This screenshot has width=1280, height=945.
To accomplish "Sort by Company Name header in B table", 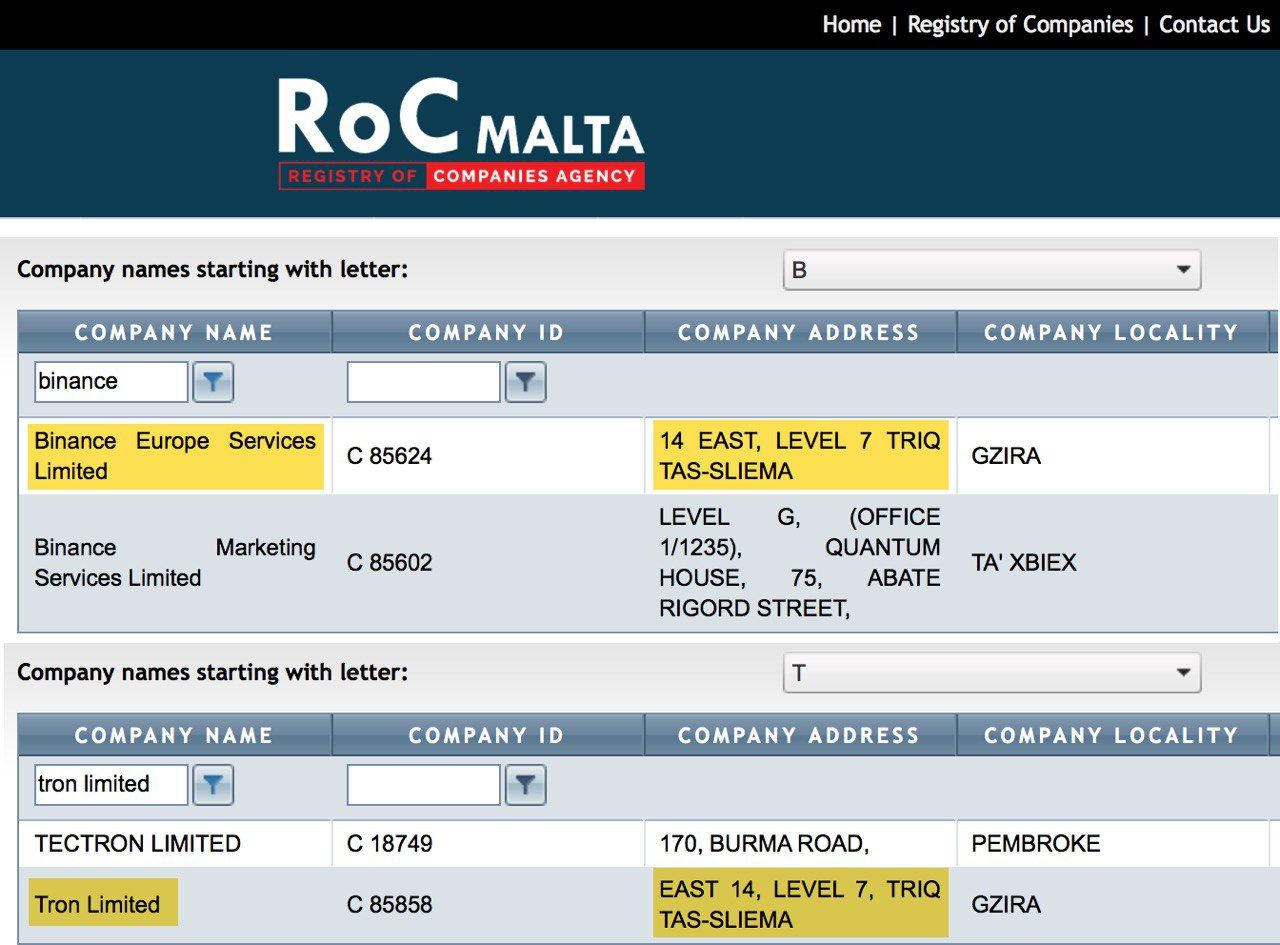I will click(x=174, y=332).
